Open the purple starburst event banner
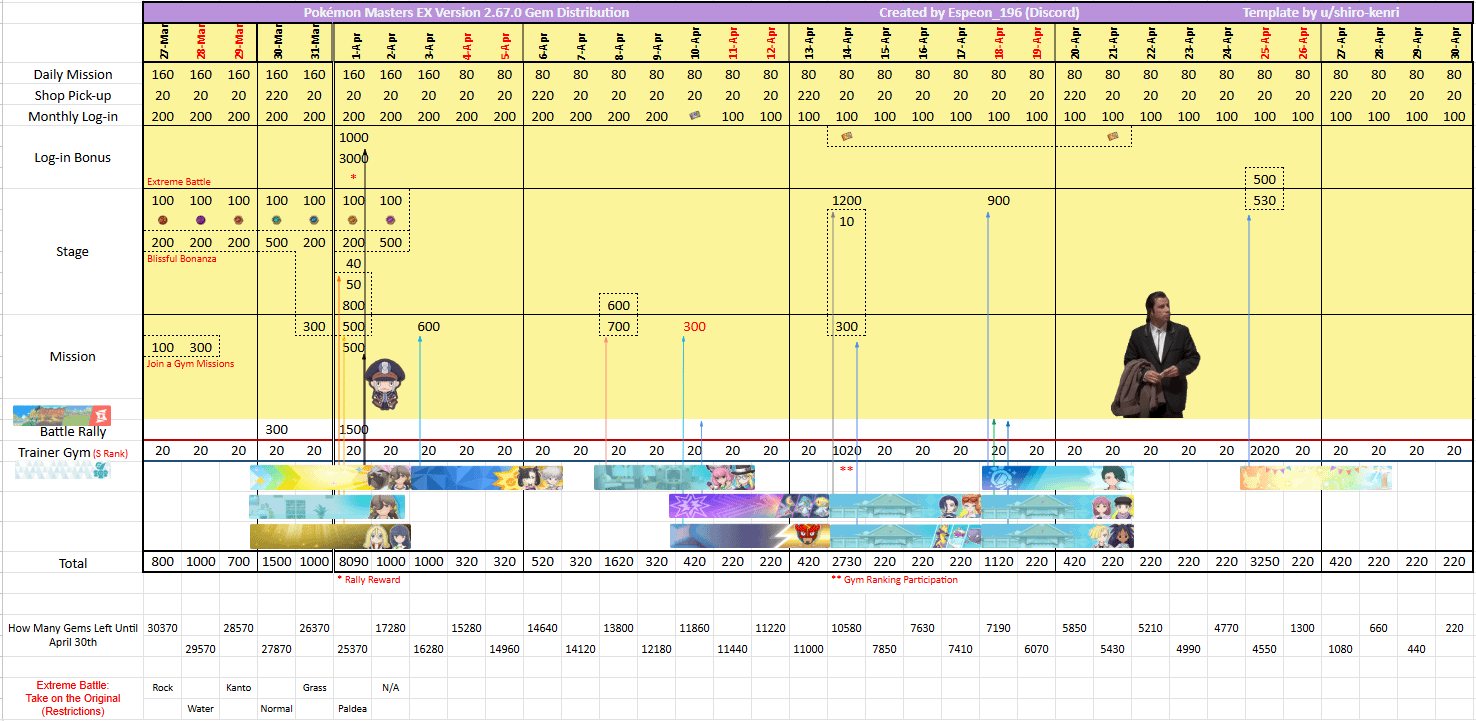This screenshot has height=721, width=1476. tap(750, 507)
